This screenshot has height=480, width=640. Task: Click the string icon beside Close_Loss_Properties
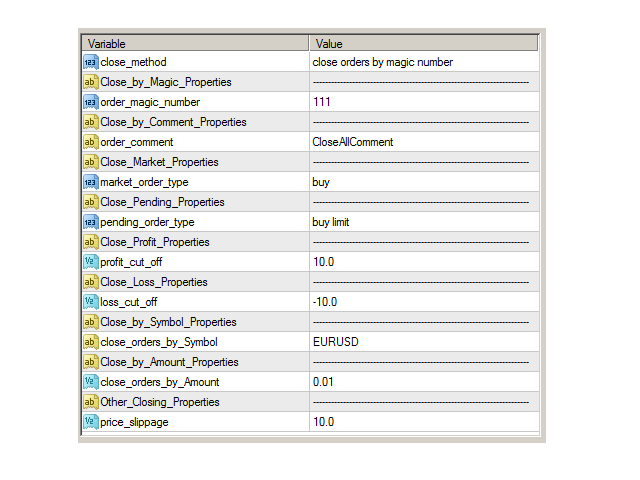pos(91,282)
